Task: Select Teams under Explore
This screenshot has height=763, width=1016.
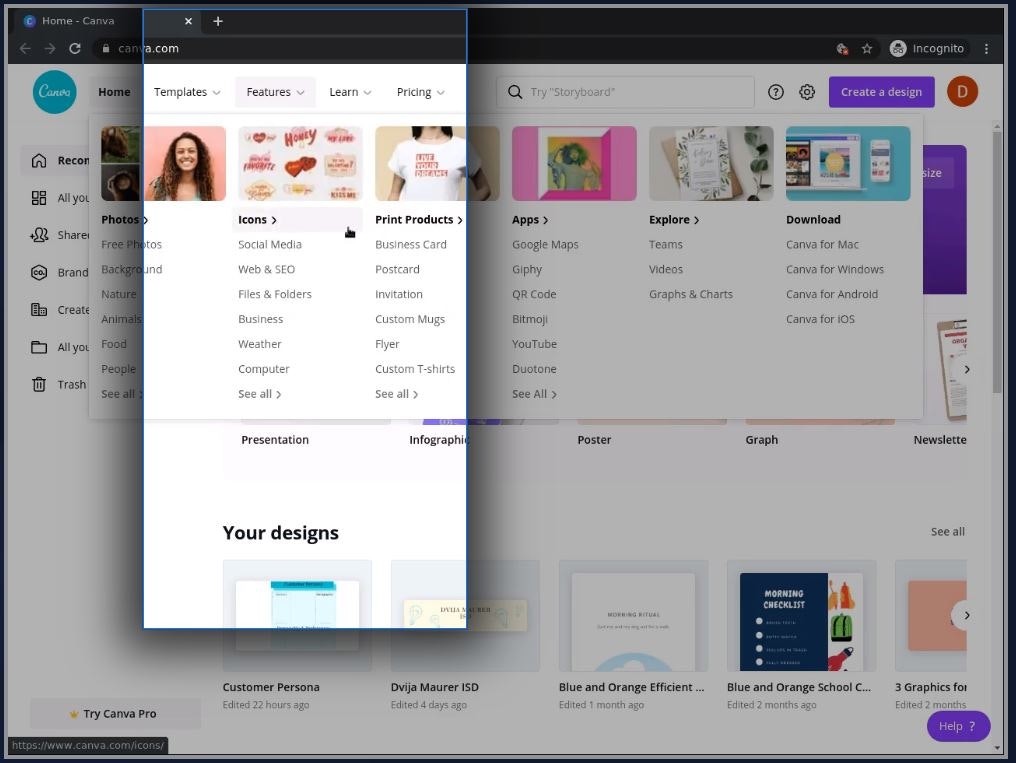Action: (665, 244)
